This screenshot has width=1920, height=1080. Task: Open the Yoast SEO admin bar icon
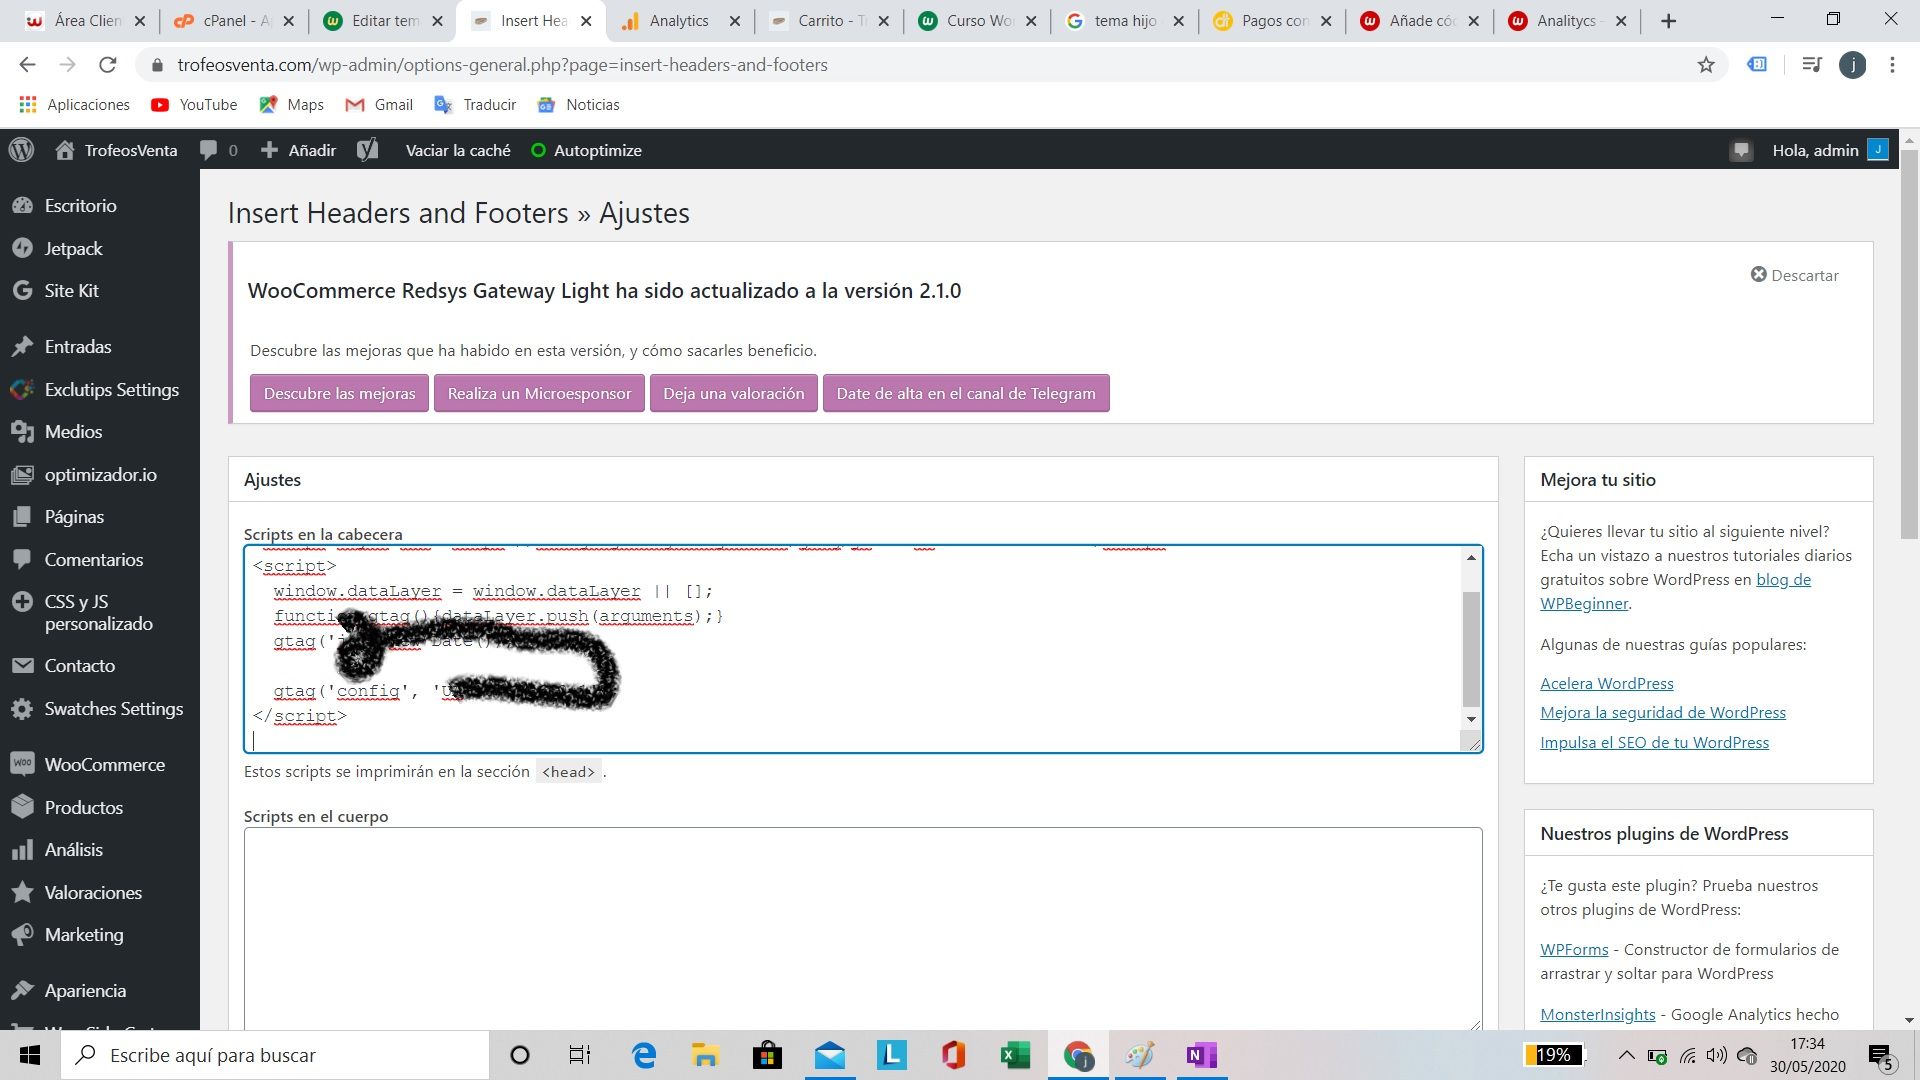pyautogui.click(x=368, y=150)
